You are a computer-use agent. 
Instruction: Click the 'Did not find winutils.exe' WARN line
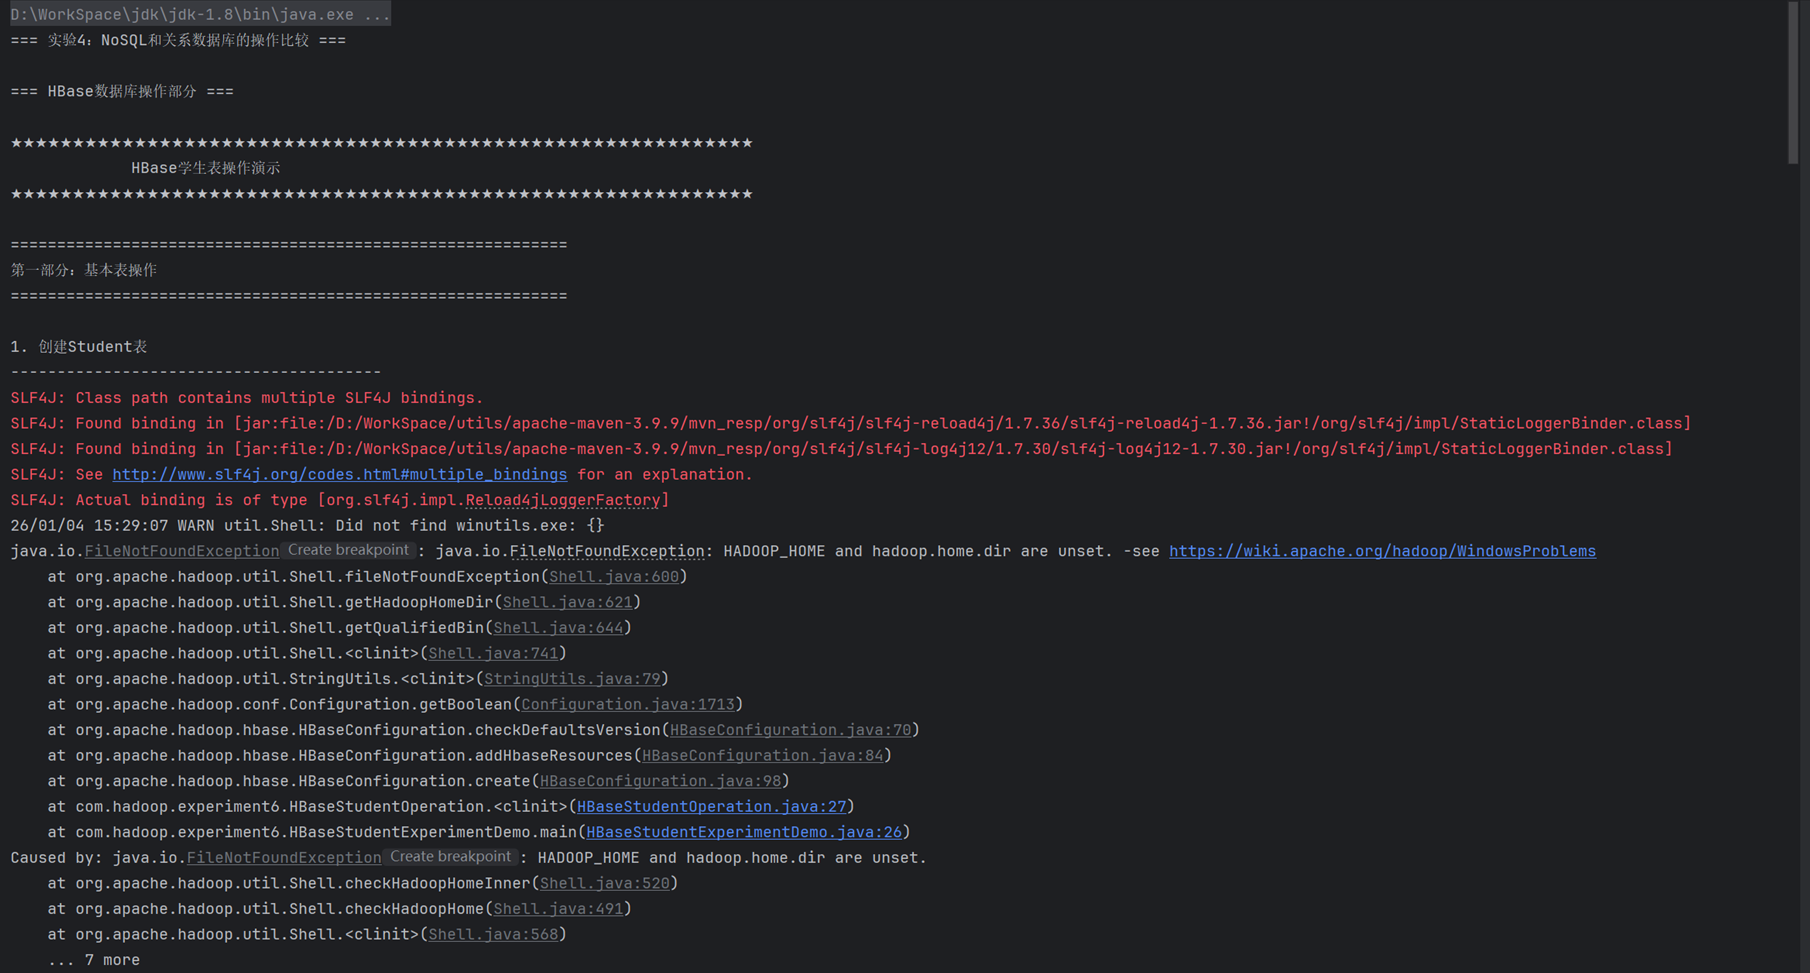307,525
